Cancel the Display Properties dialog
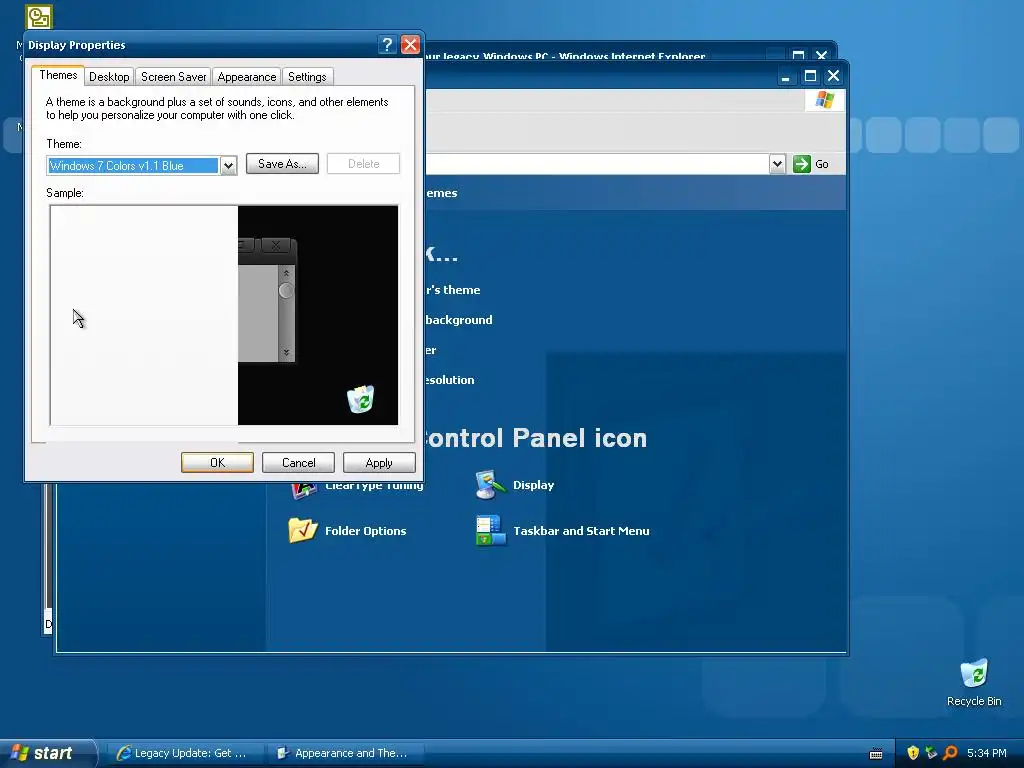The height and width of the screenshot is (768, 1024). click(298, 463)
